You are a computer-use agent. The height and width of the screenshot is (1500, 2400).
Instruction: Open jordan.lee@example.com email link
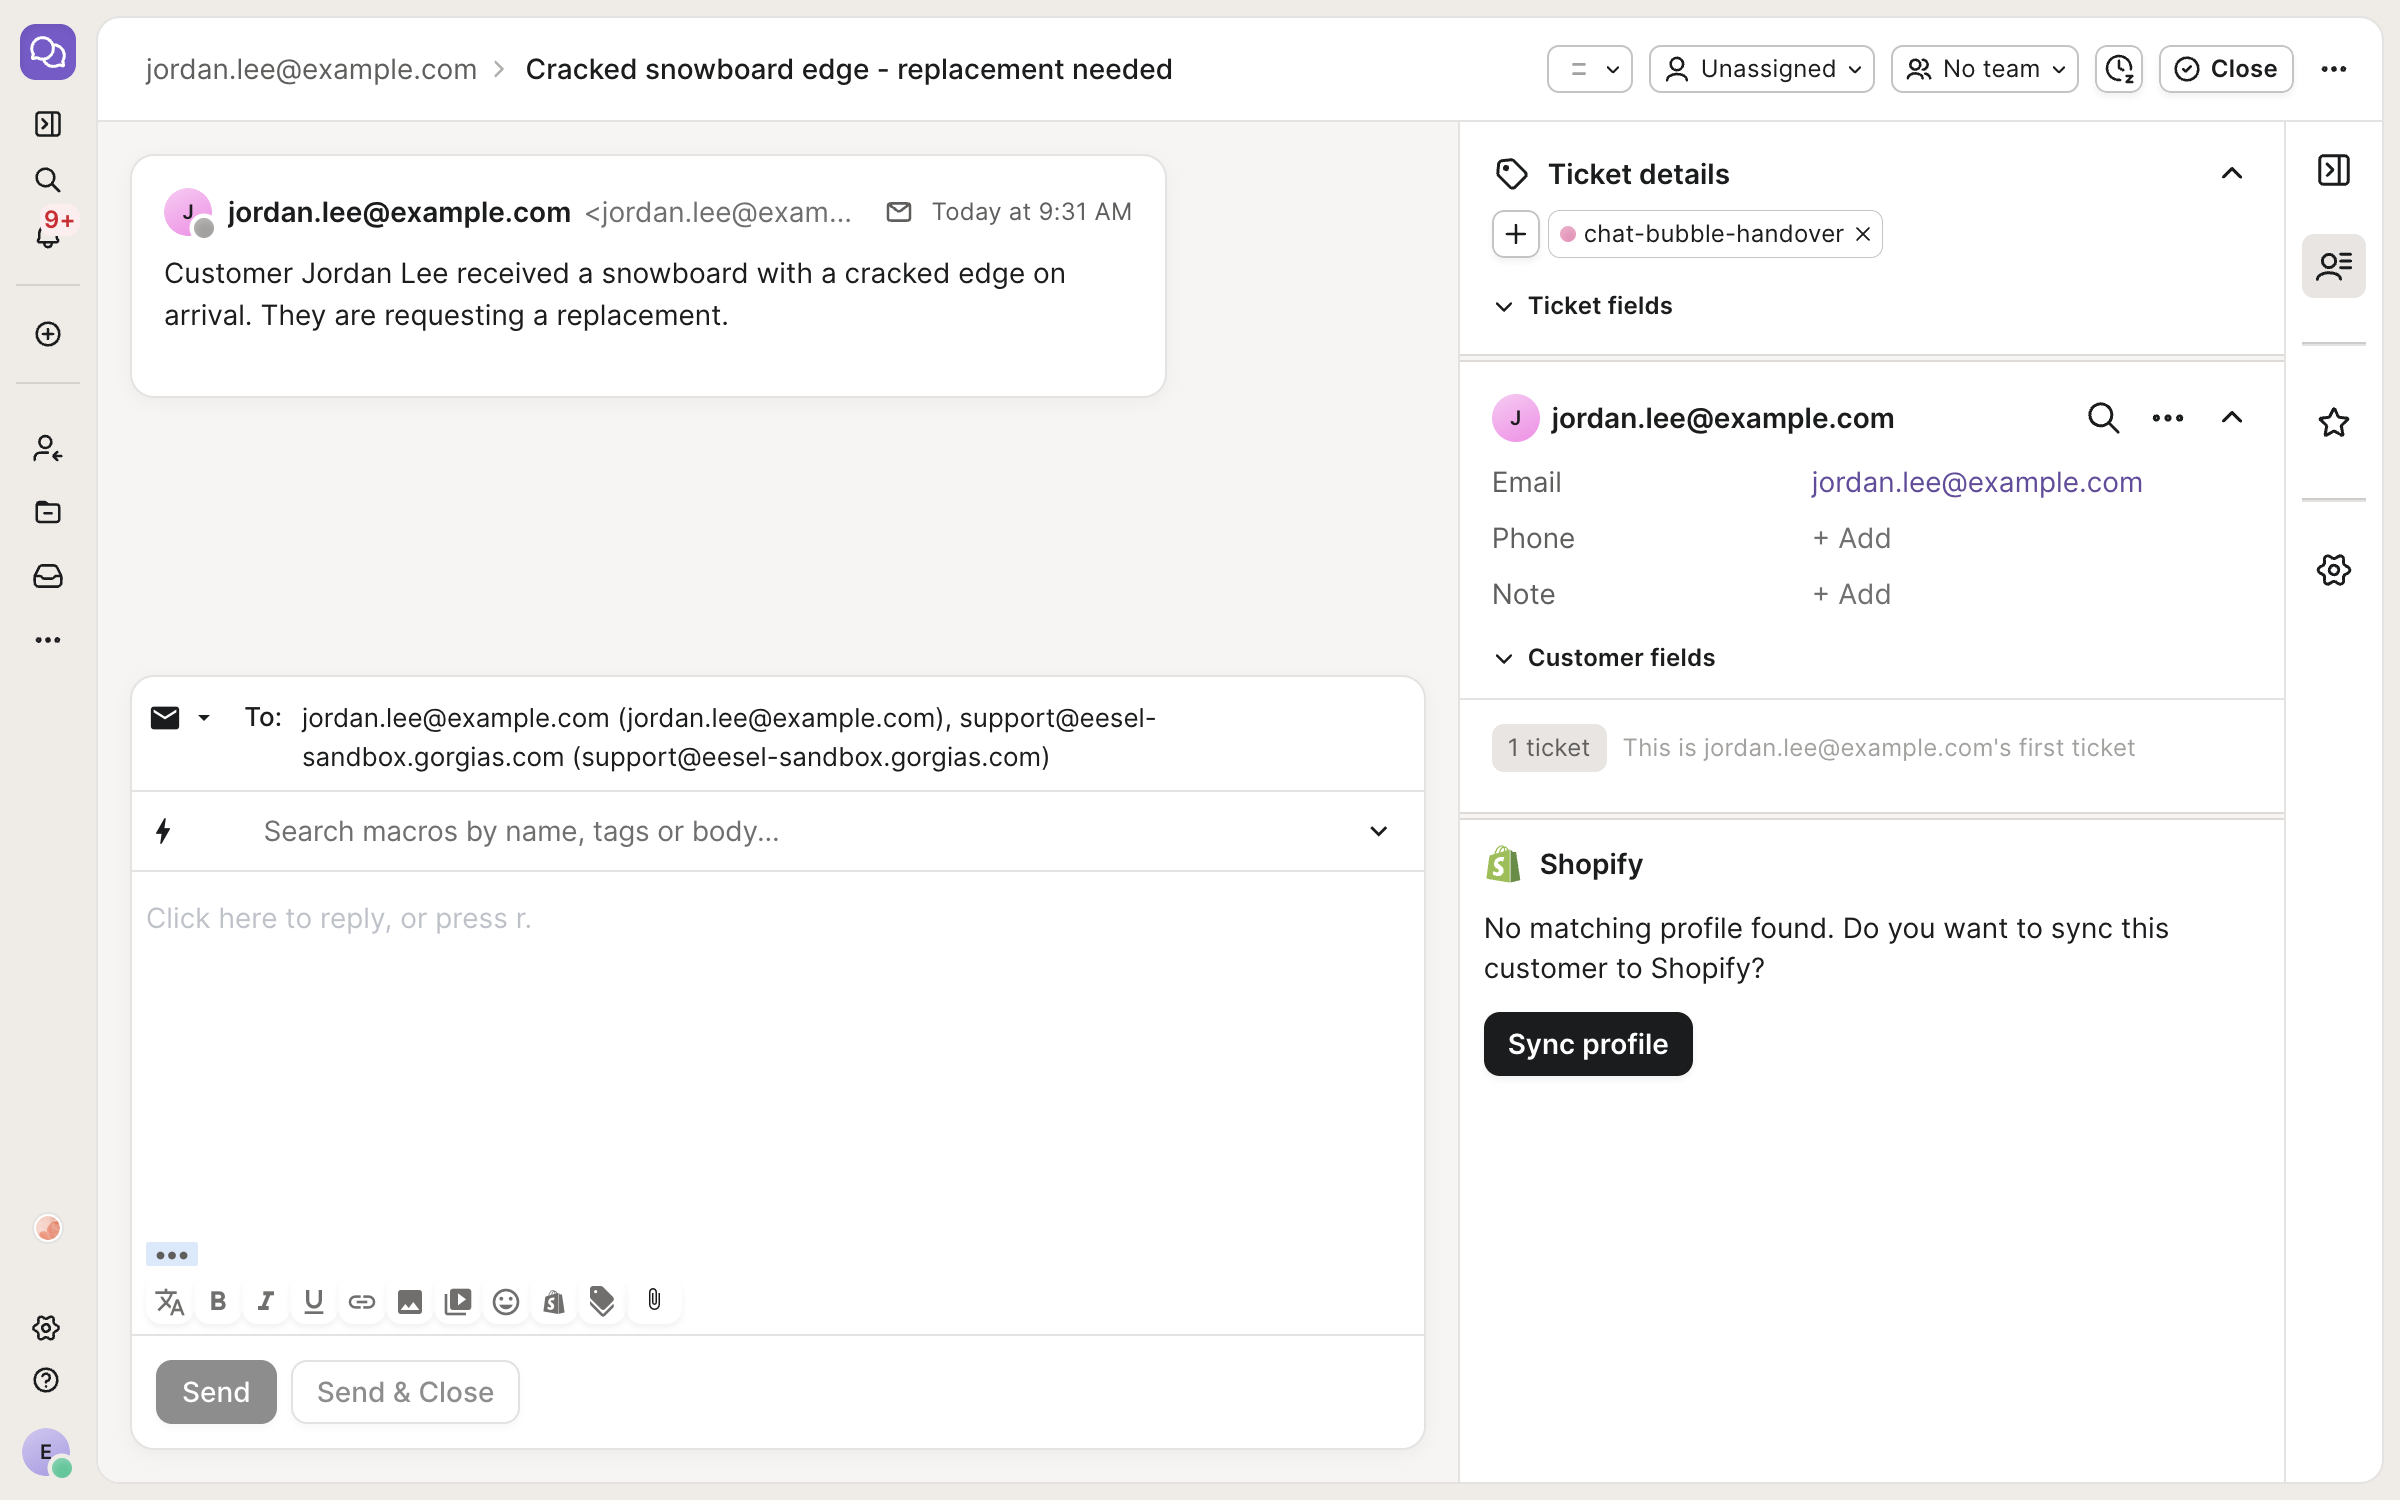[x=1977, y=482]
